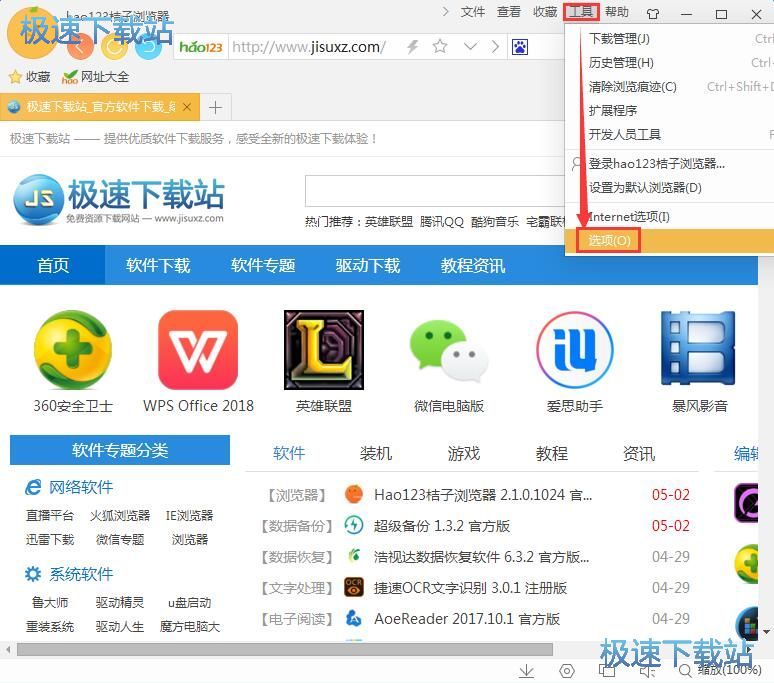Go to 教程资讯 navigation tab
This screenshot has width=774, height=683.
pos(473,266)
